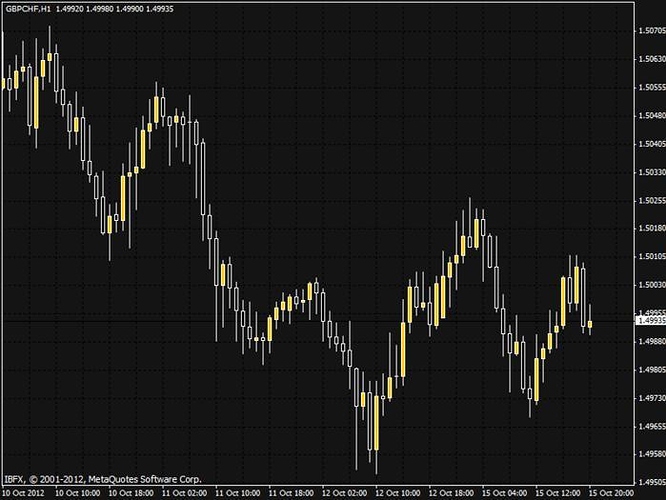The image size is (666, 500).
Task: Select the 10 Oct 2012 time label
Action: pos(23,493)
